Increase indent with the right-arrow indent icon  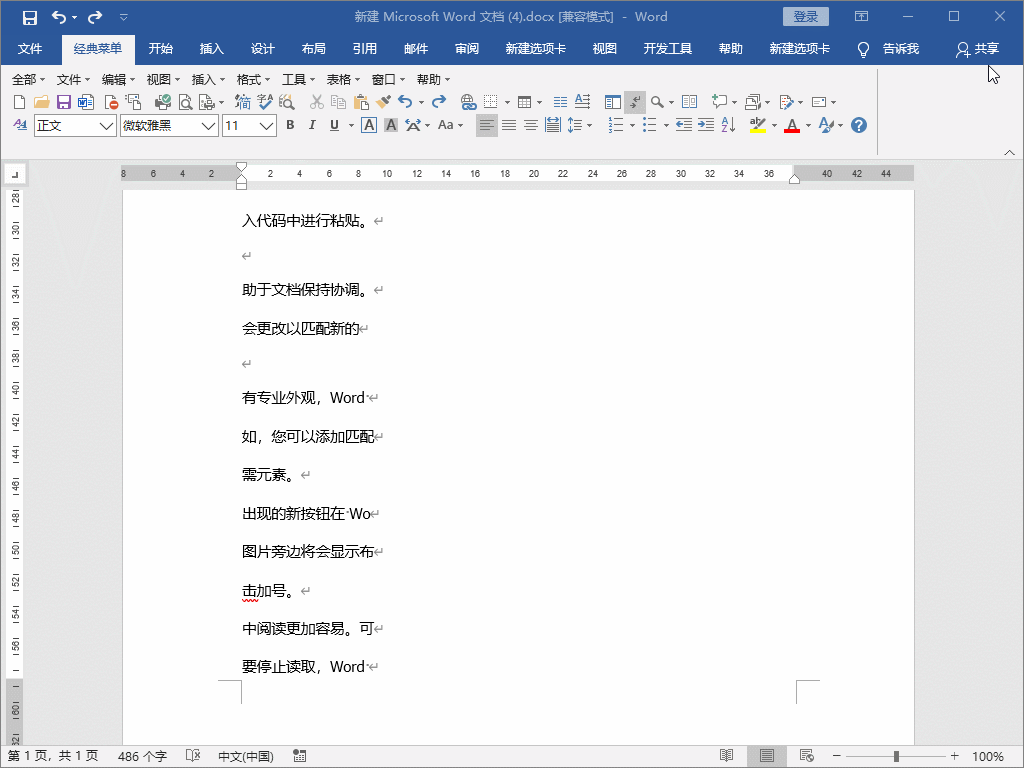click(x=706, y=125)
